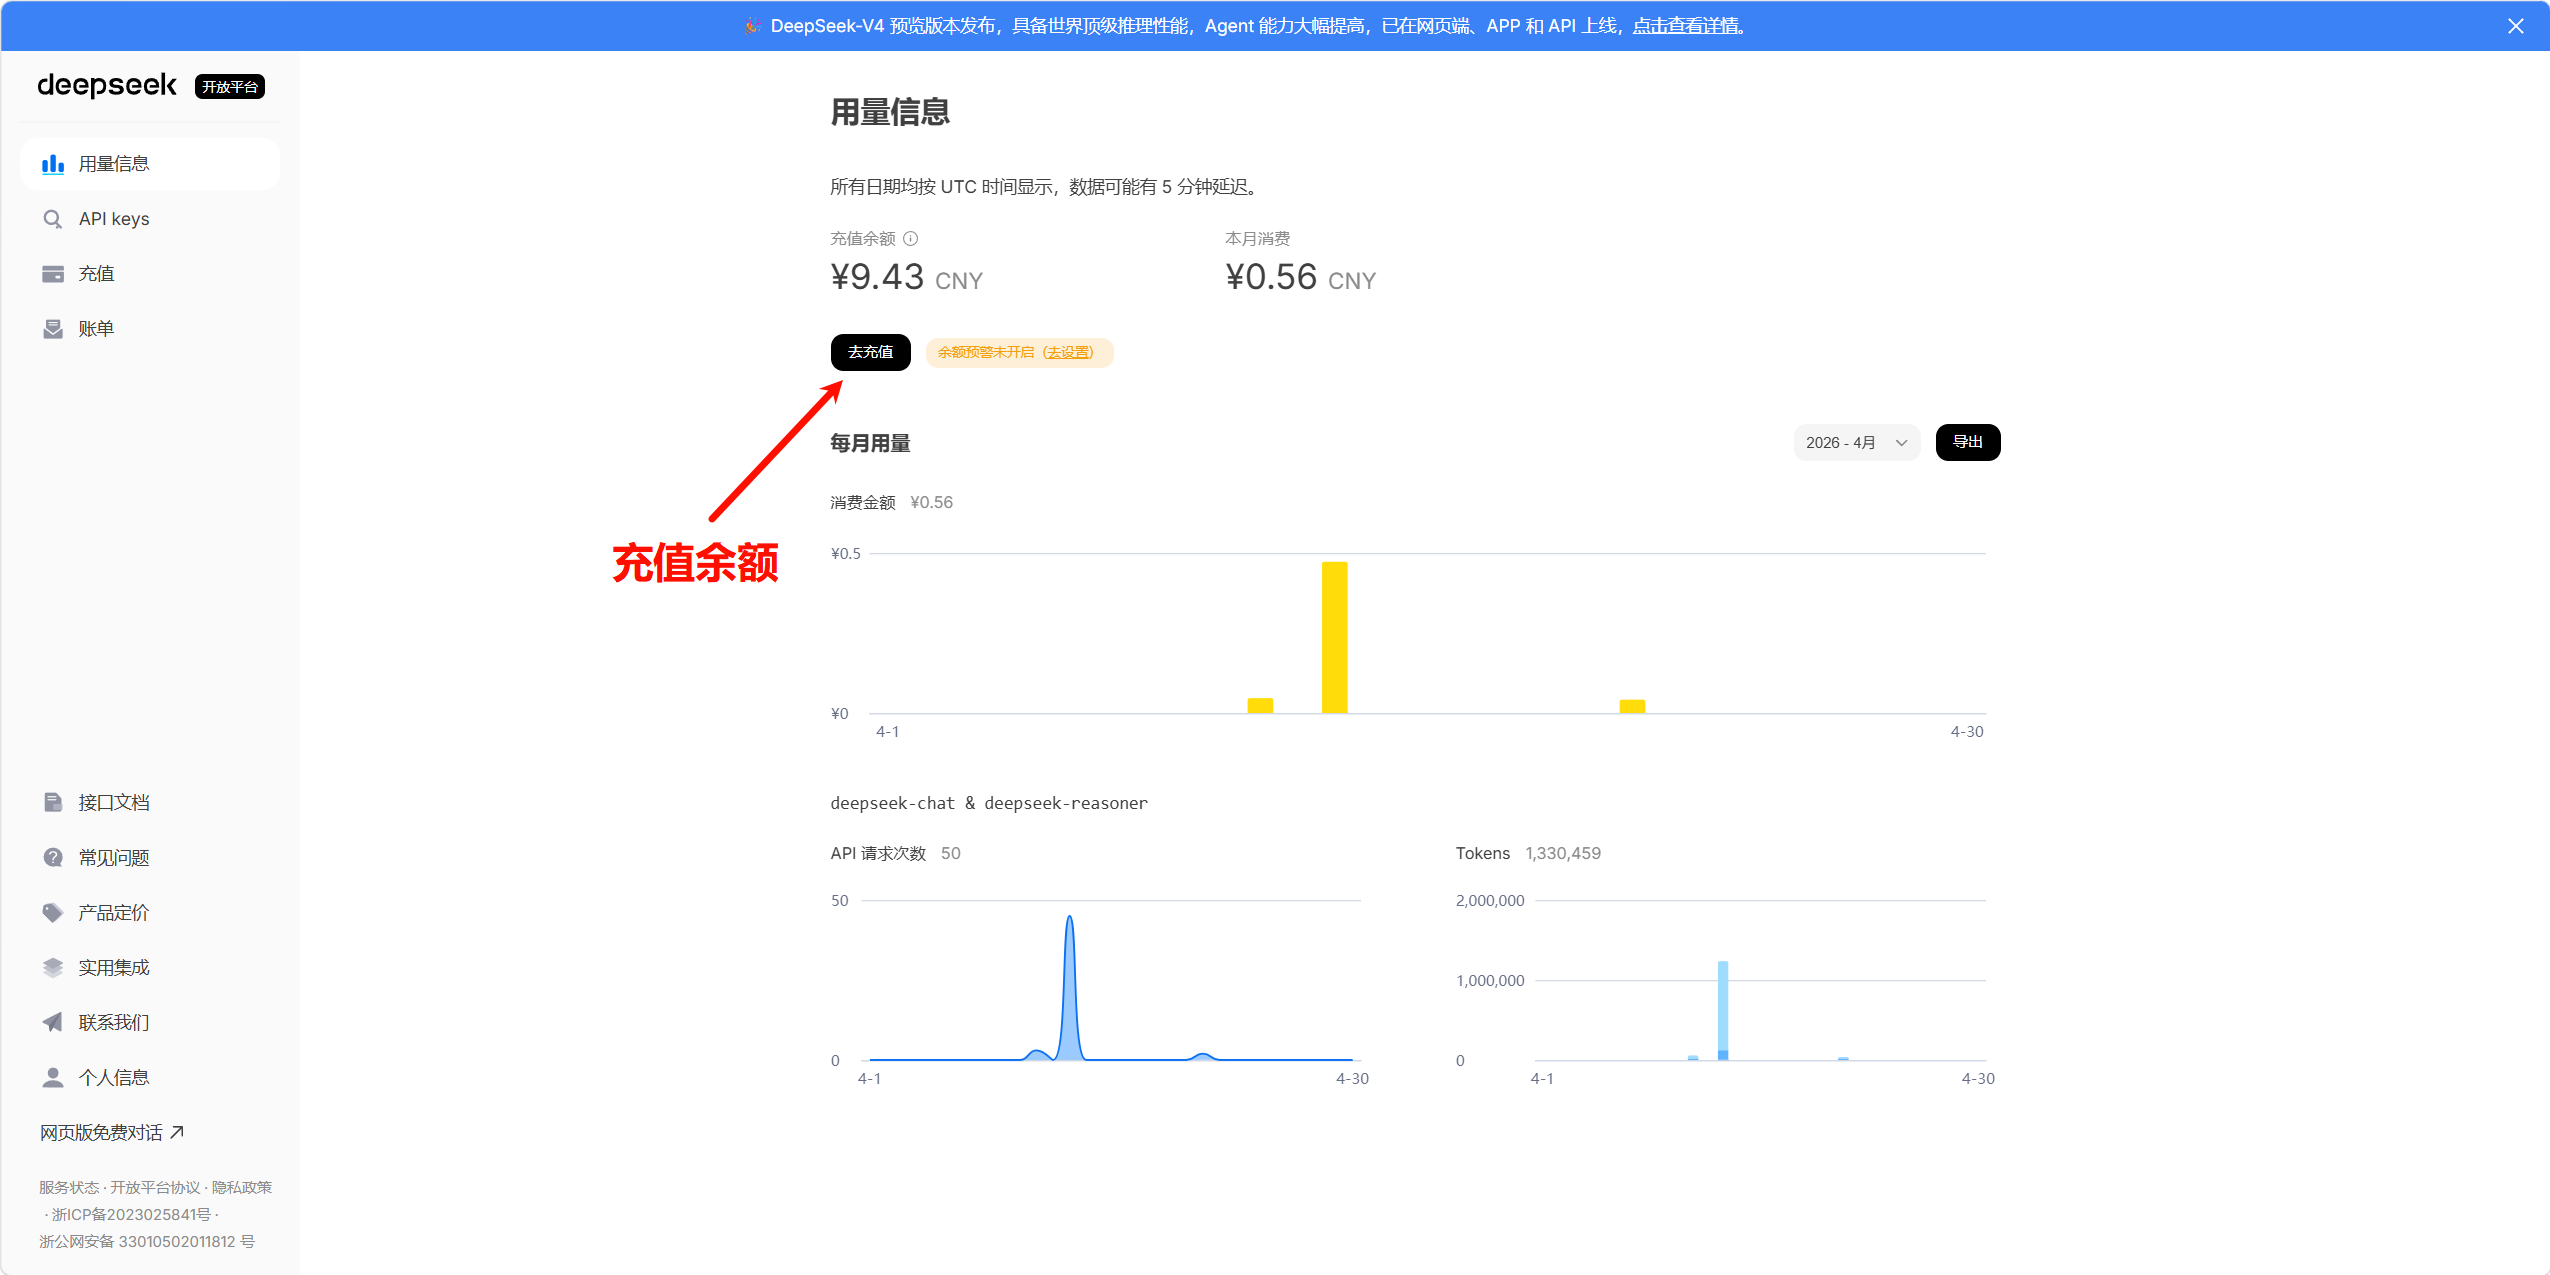The height and width of the screenshot is (1275, 2550).
Task: Click the 实用集成 layers icon
Action: coord(53,967)
